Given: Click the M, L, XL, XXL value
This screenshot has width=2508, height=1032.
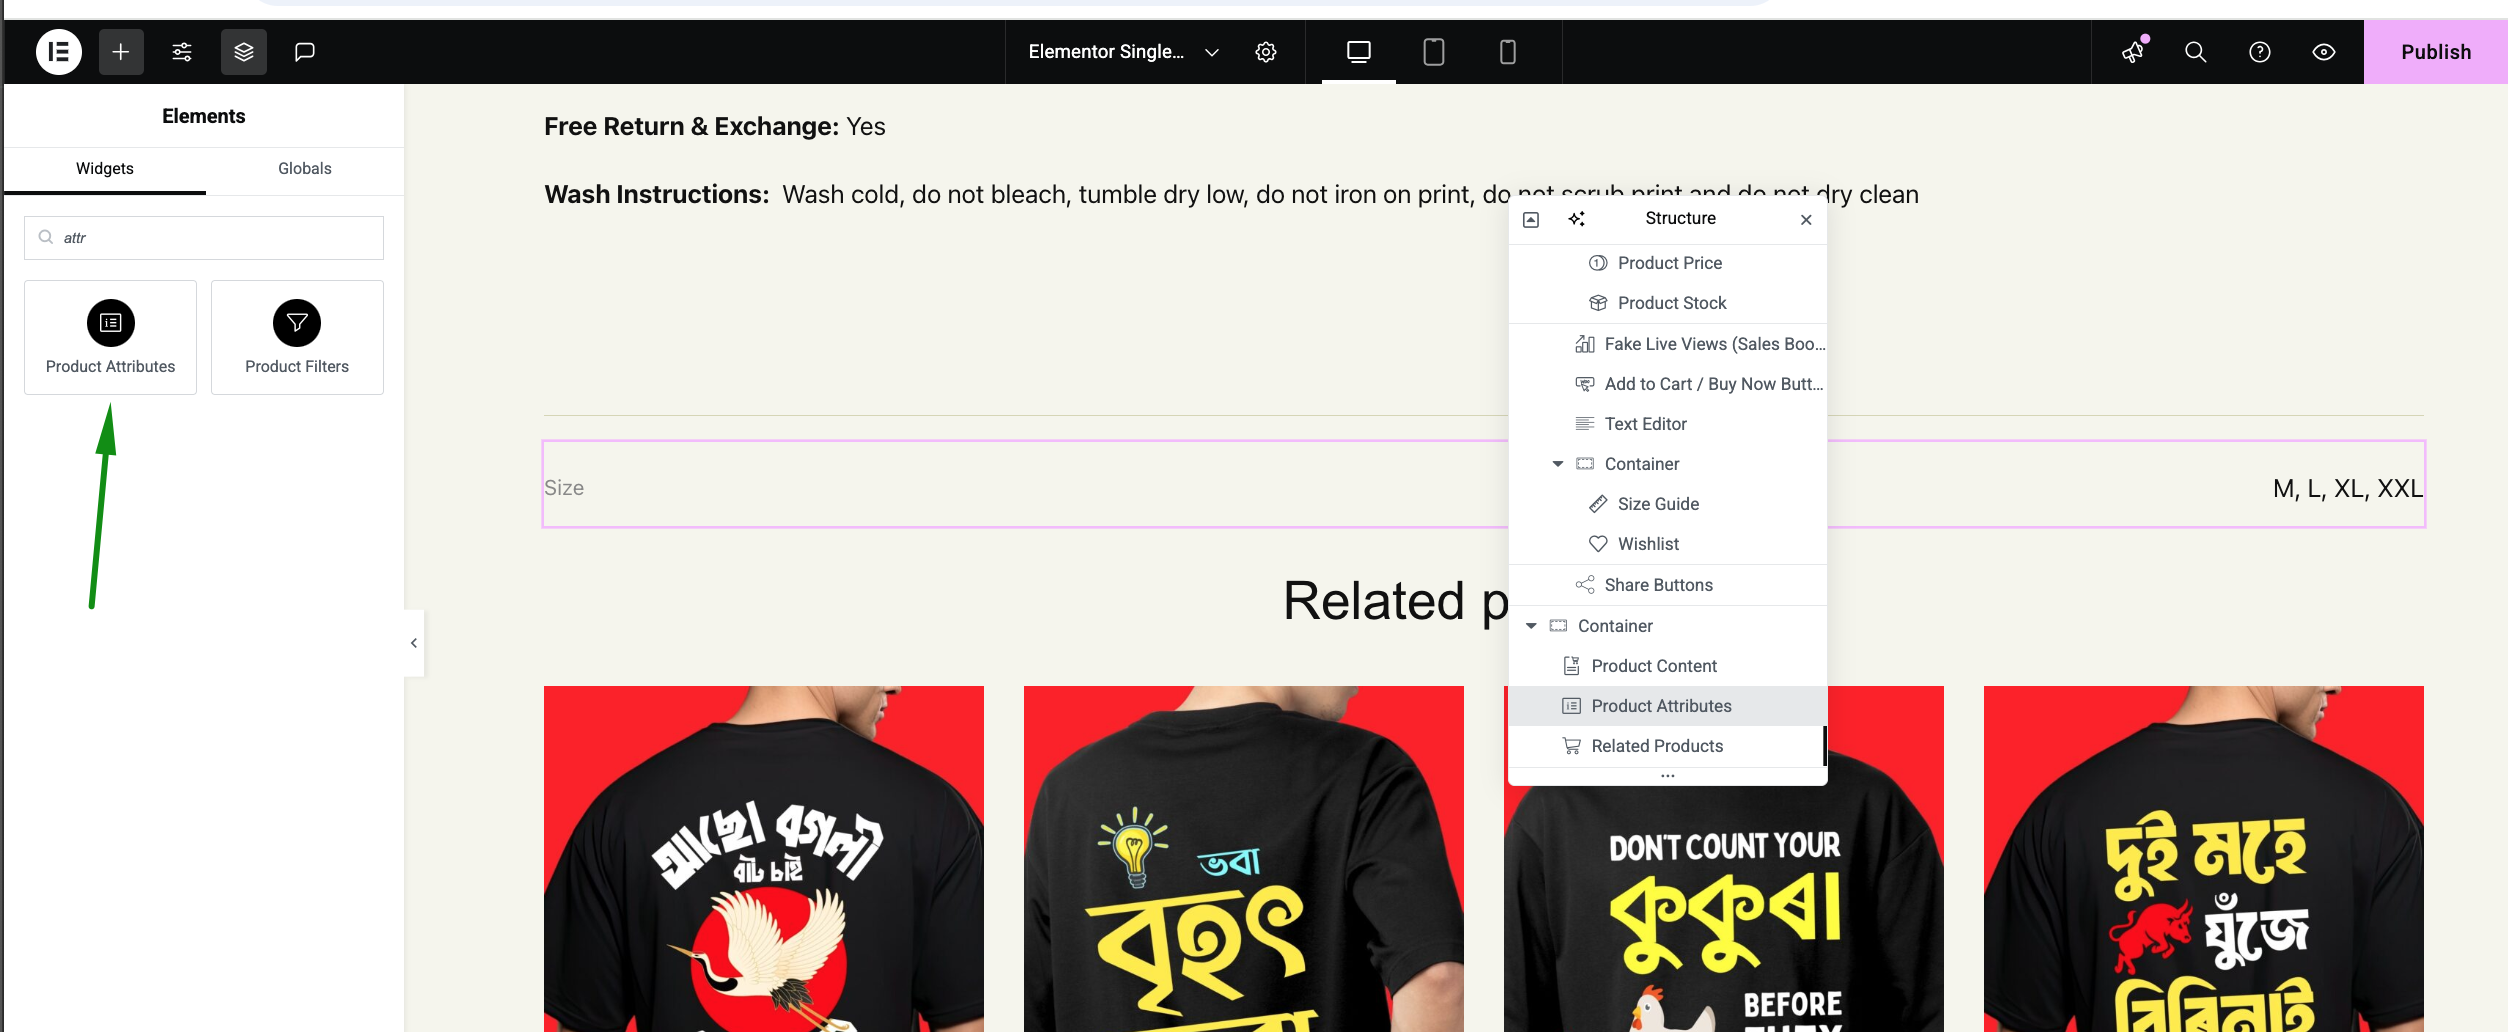Looking at the screenshot, I should (x=2348, y=489).
